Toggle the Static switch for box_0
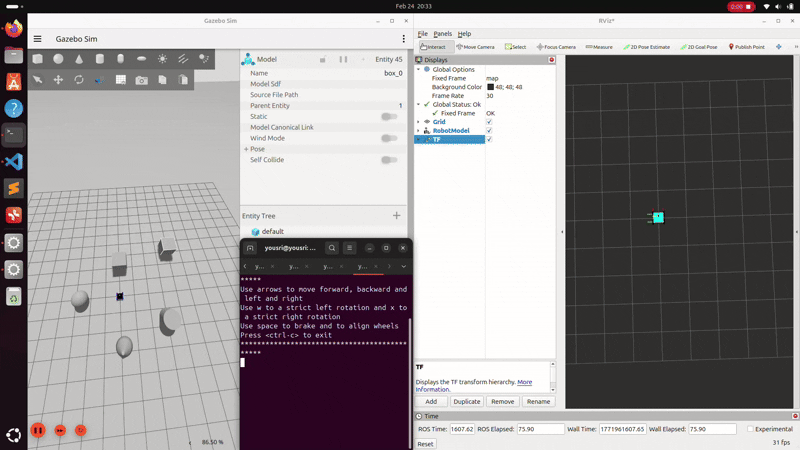 389,116
